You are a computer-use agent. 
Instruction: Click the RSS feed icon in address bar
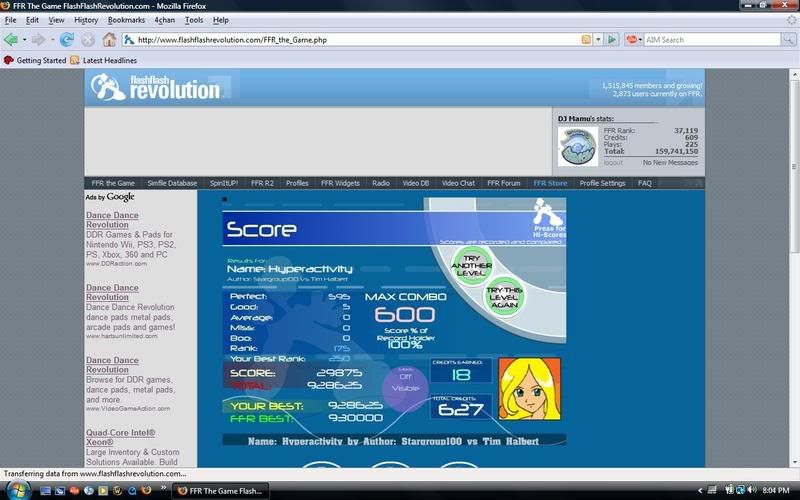tap(586, 40)
